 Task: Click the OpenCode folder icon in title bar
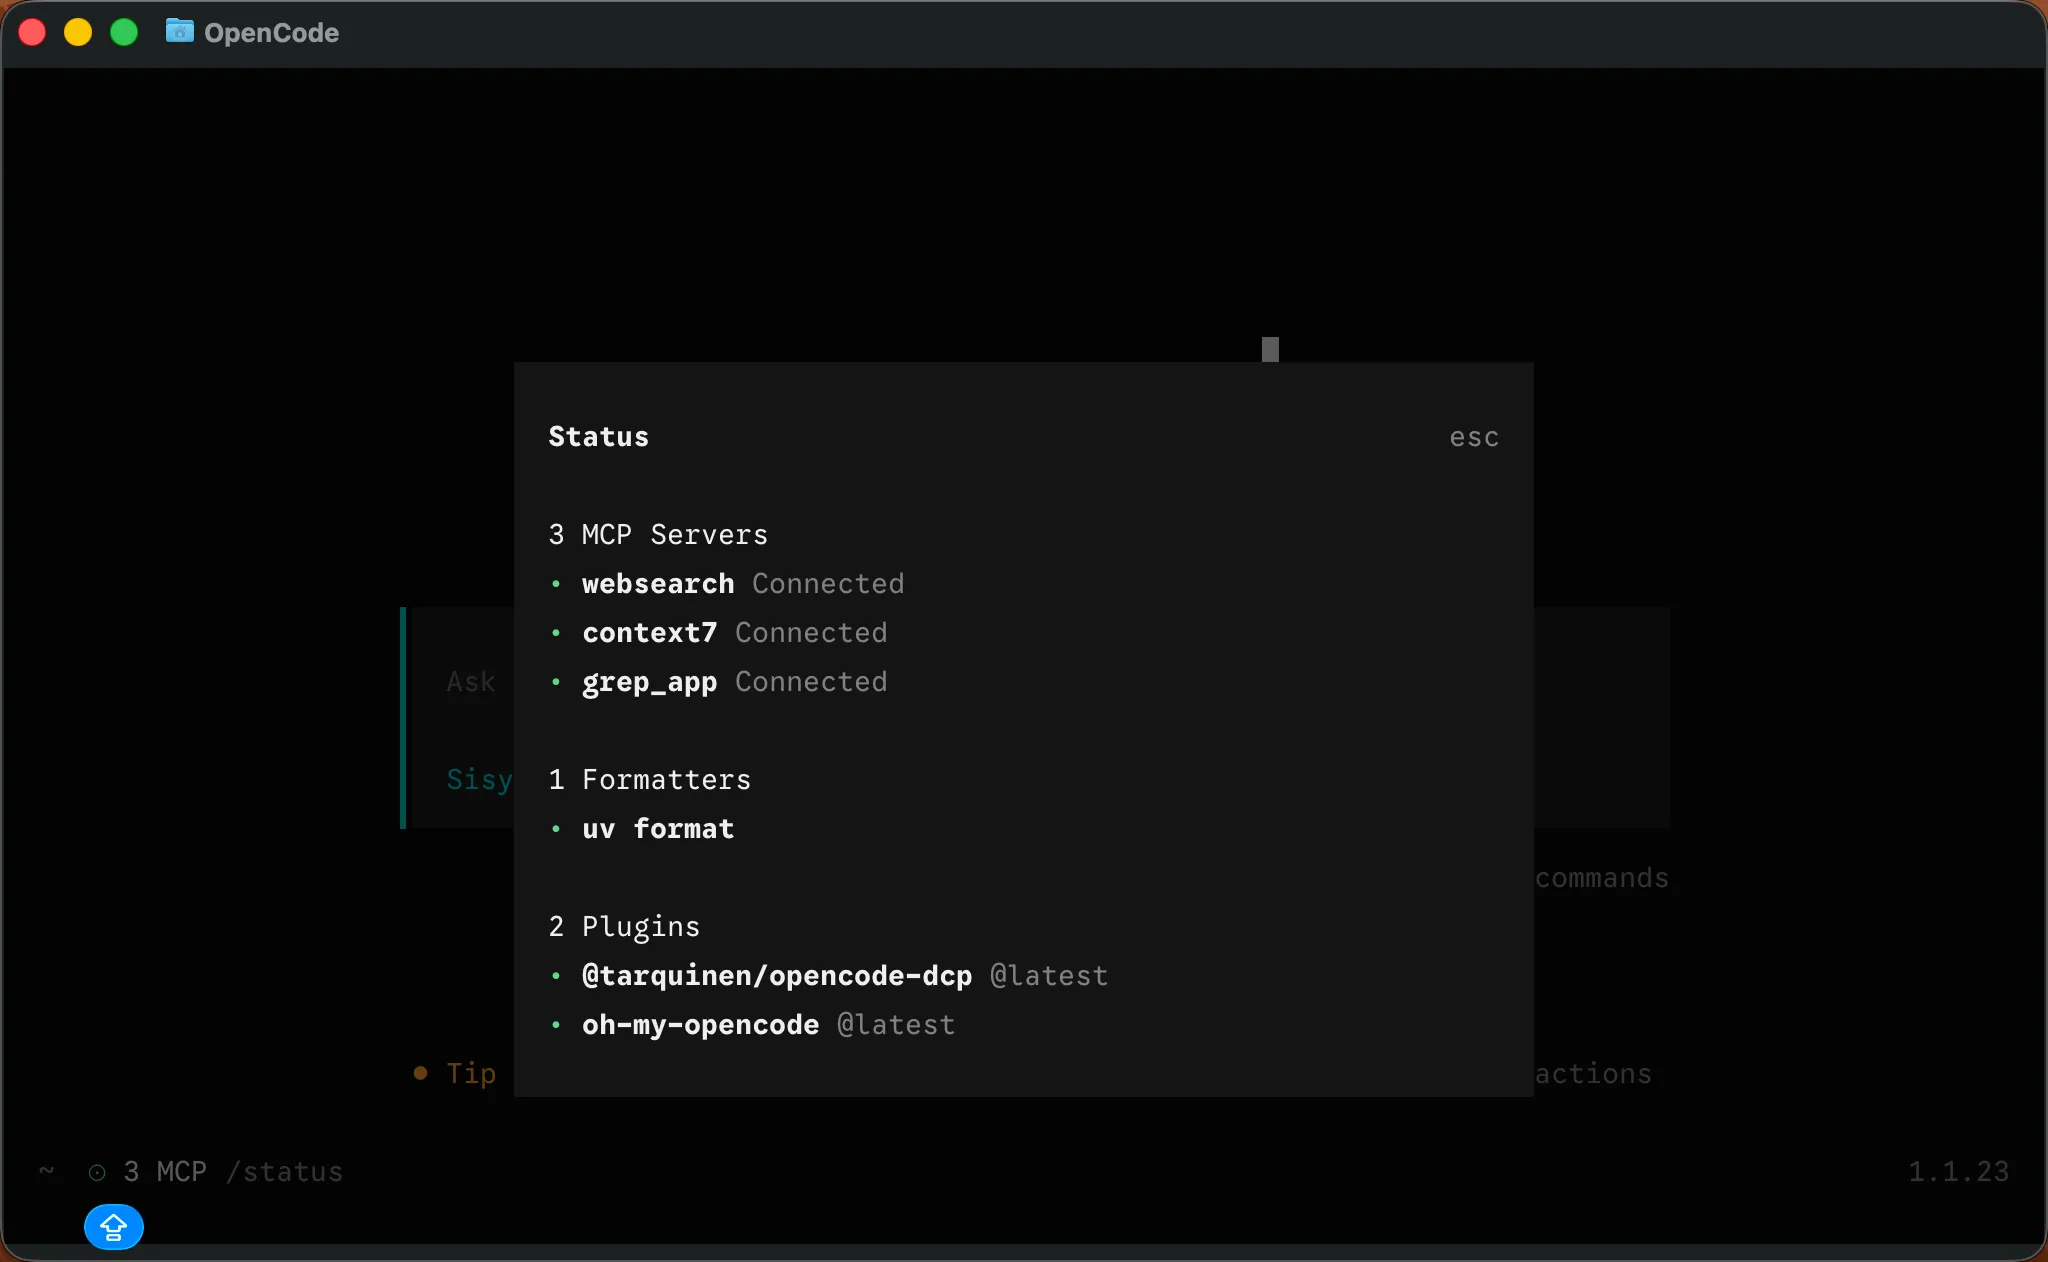tap(179, 31)
